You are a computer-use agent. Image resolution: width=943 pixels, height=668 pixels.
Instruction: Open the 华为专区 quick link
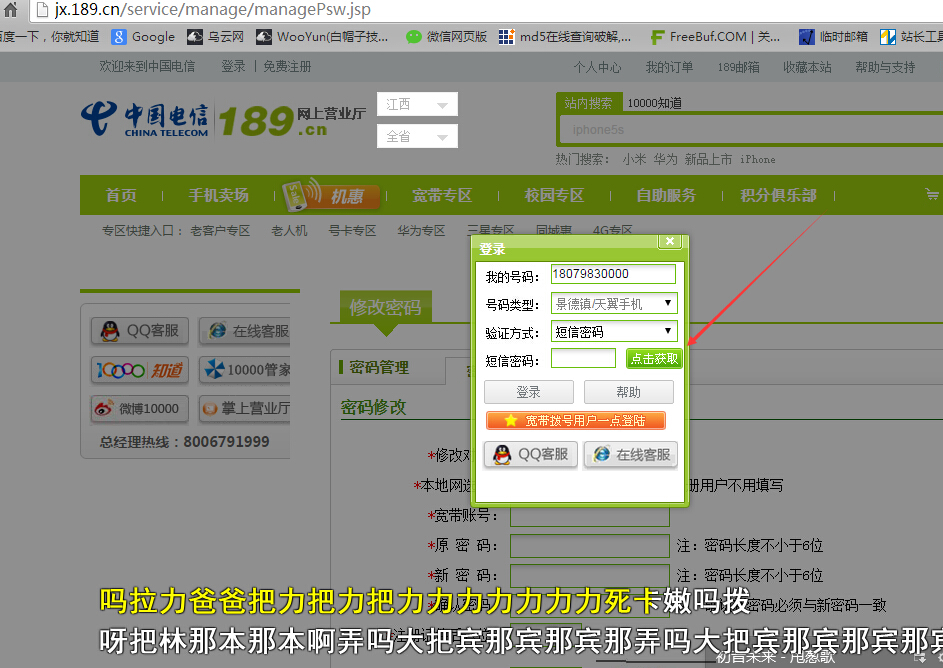point(421,231)
